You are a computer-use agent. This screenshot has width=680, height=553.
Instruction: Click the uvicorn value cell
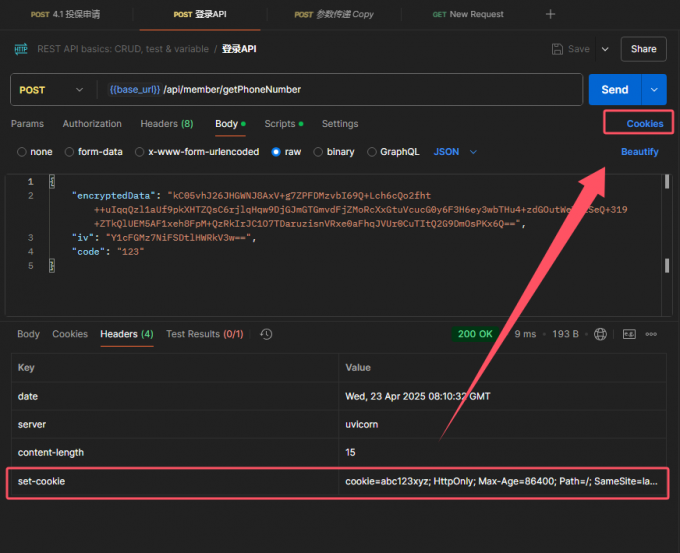pos(502,424)
